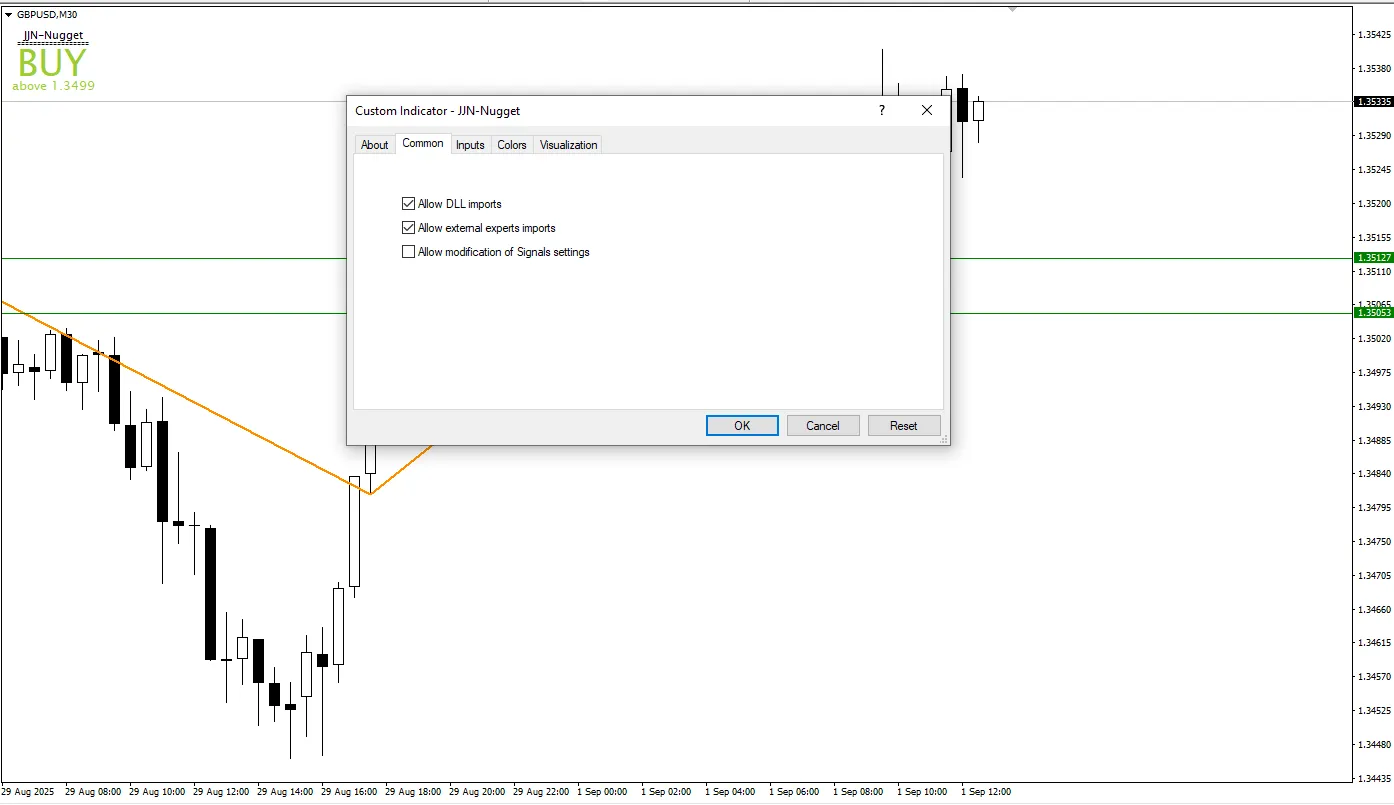
Task: Go to the Colors tab
Action: pyautogui.click(x=511, y=145)
